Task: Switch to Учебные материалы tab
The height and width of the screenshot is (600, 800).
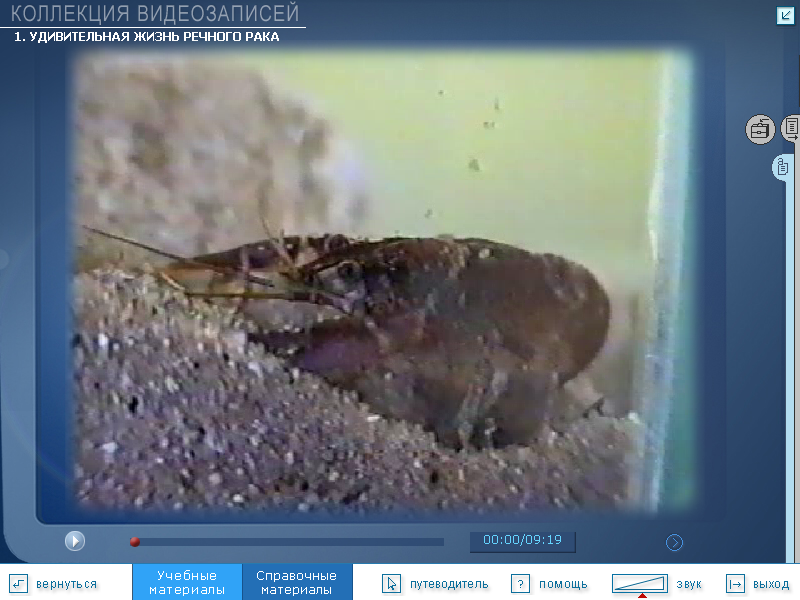Action: (187, 582)
